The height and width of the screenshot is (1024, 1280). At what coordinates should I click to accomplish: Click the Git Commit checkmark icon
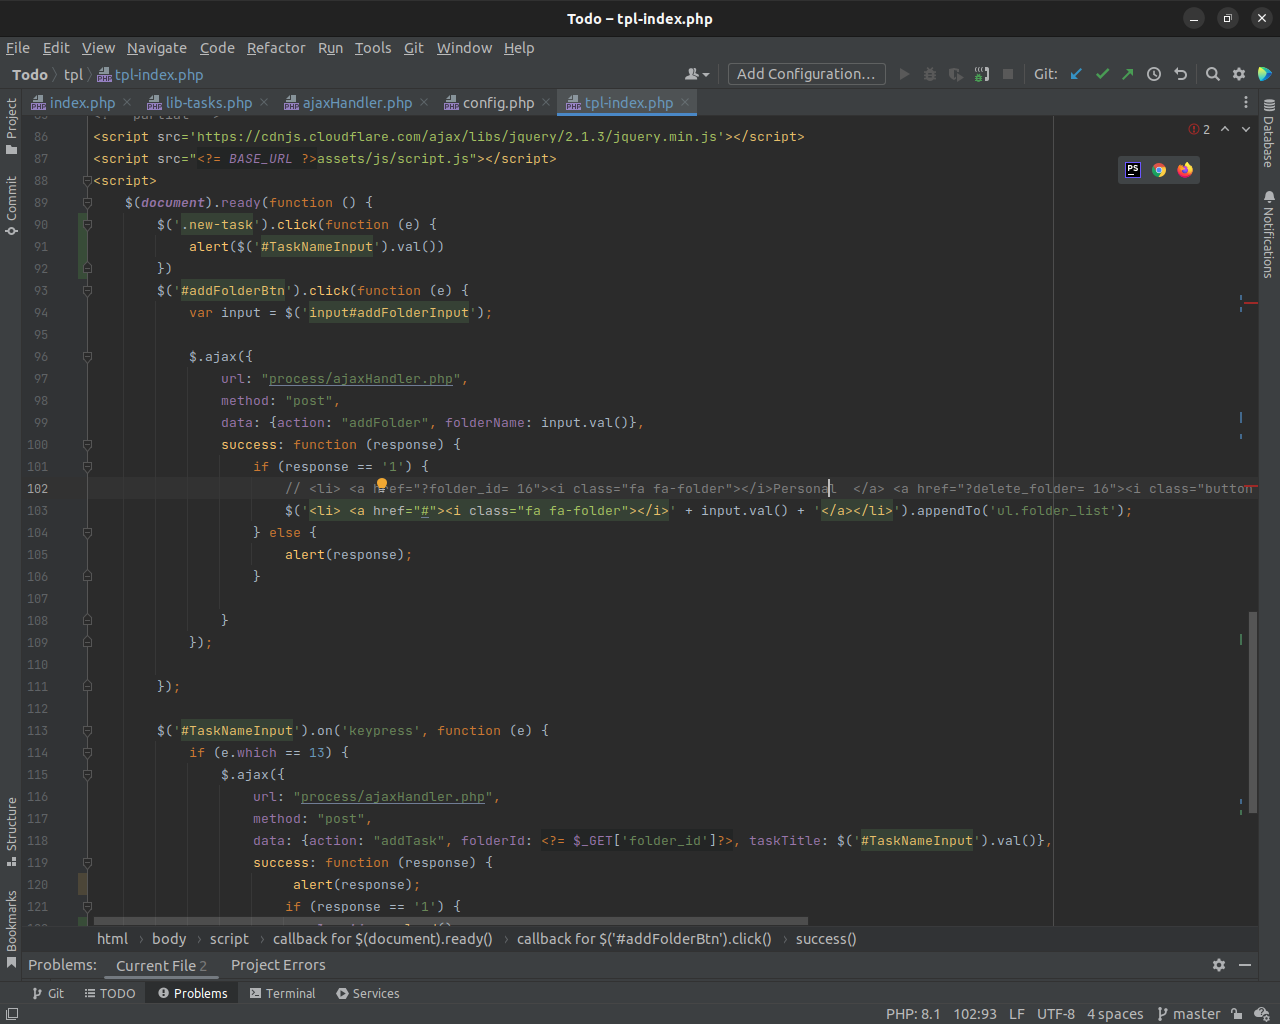1102,74
